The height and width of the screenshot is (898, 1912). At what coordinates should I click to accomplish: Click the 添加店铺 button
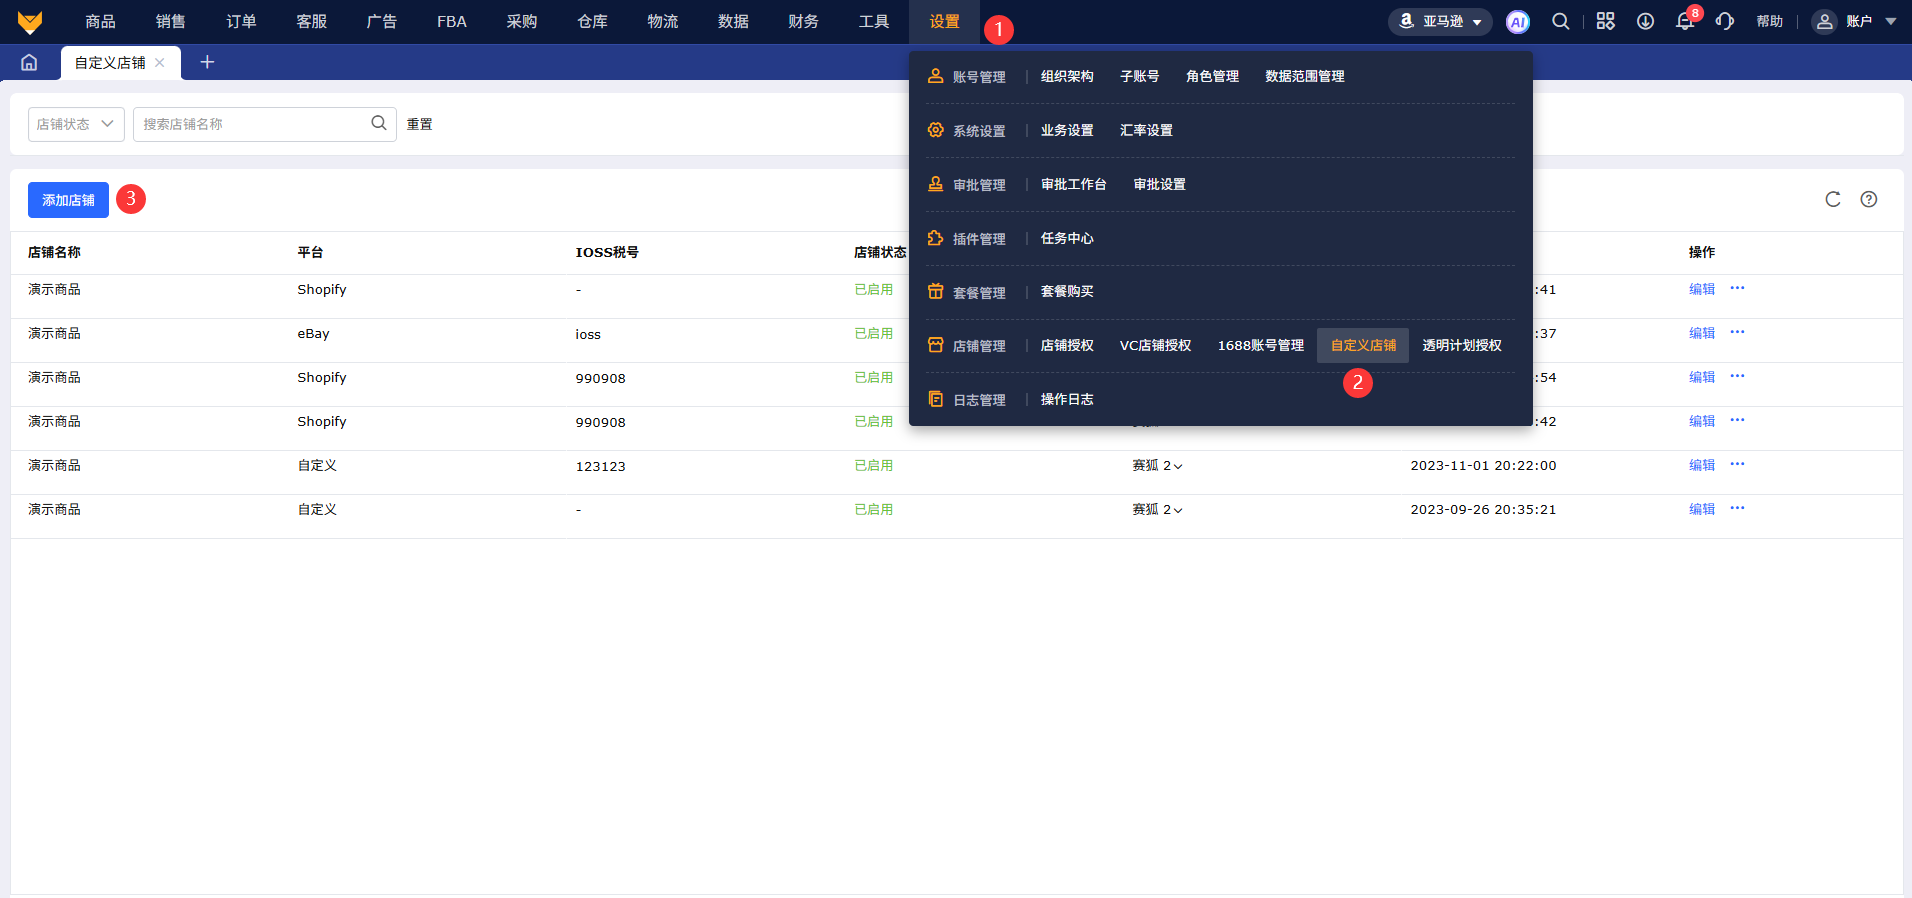(68, 200)
